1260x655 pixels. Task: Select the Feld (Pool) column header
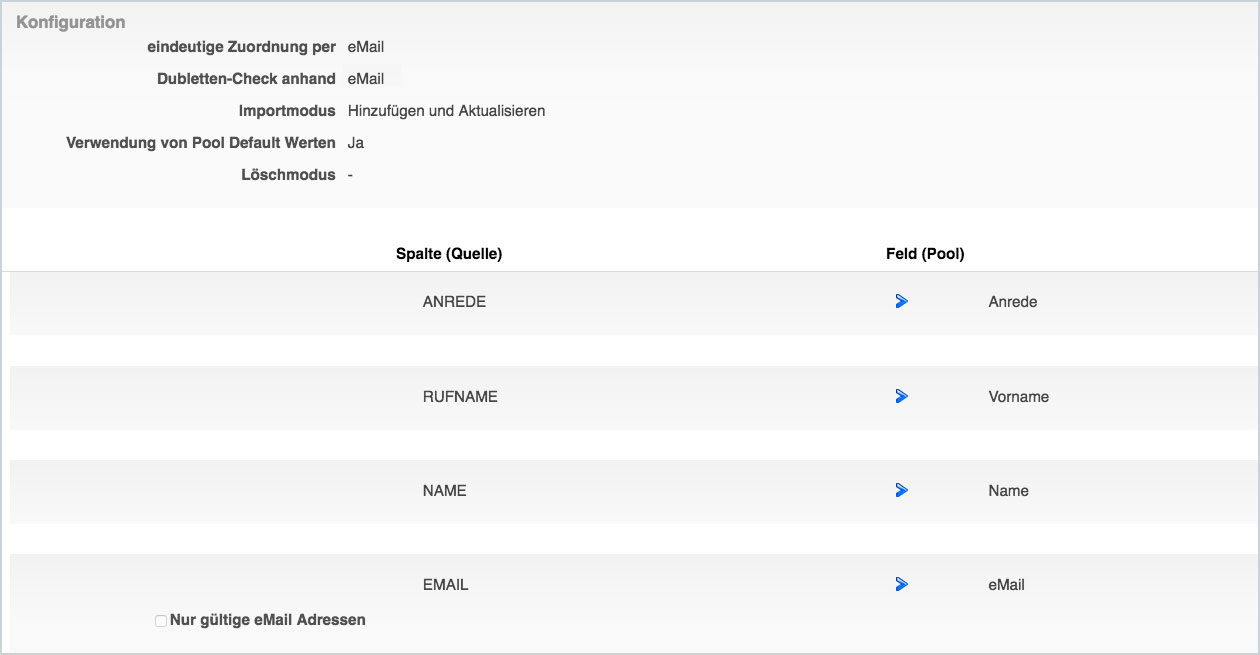[x=925, y=254]
